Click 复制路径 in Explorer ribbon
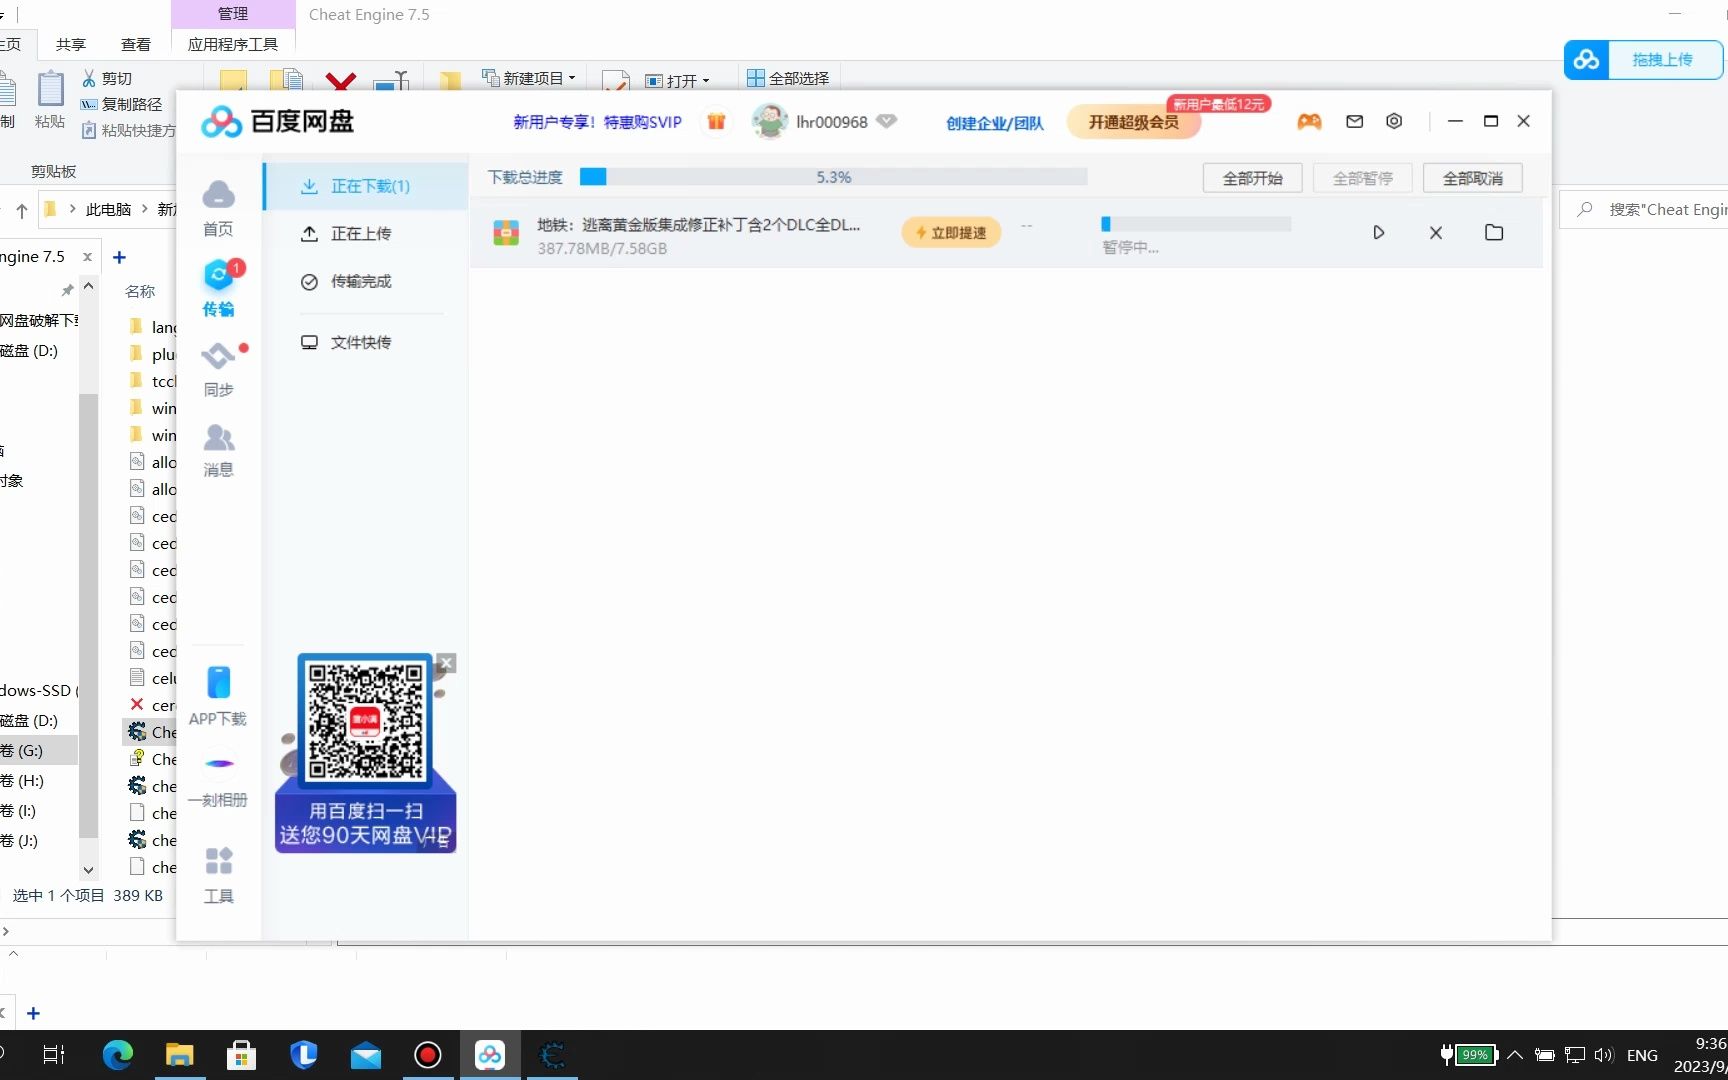The height and width of the screenshot is (1080, 1728). (x=122, y=104)
